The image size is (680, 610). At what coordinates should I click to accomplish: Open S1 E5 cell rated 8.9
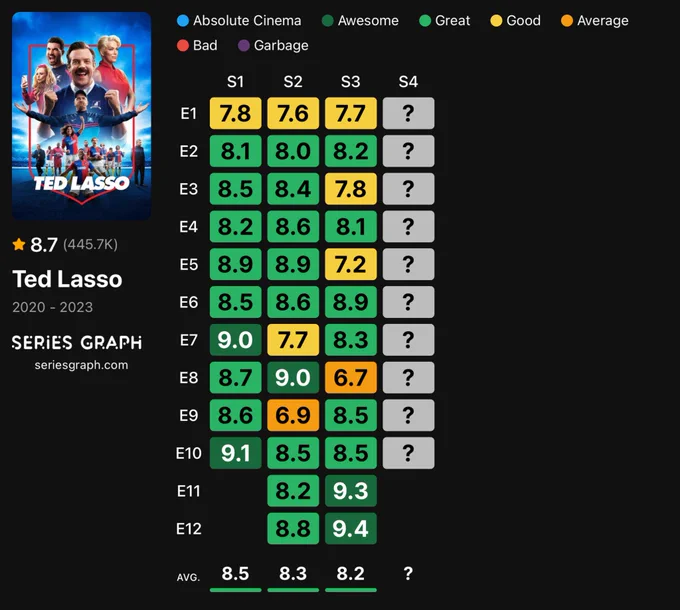235,264
